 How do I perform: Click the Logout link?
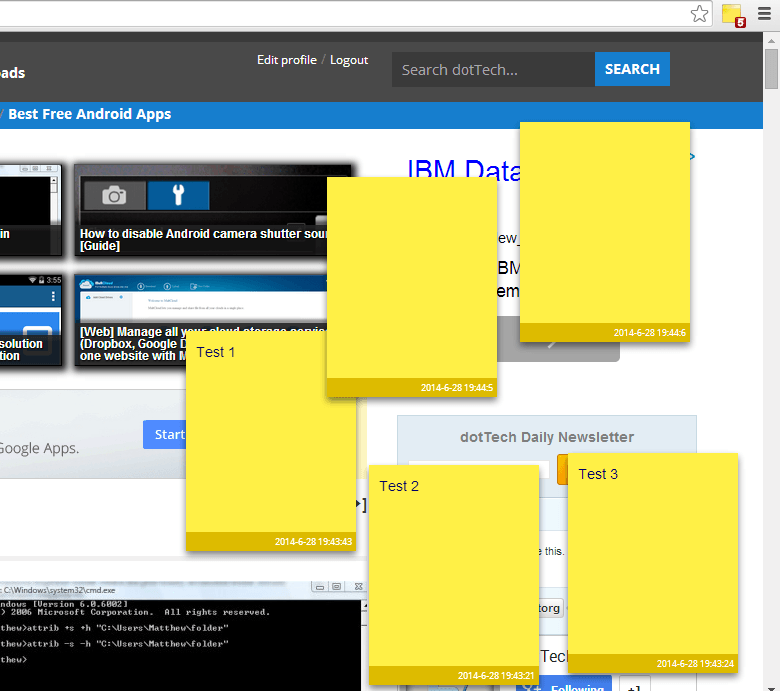pos(349,60)
